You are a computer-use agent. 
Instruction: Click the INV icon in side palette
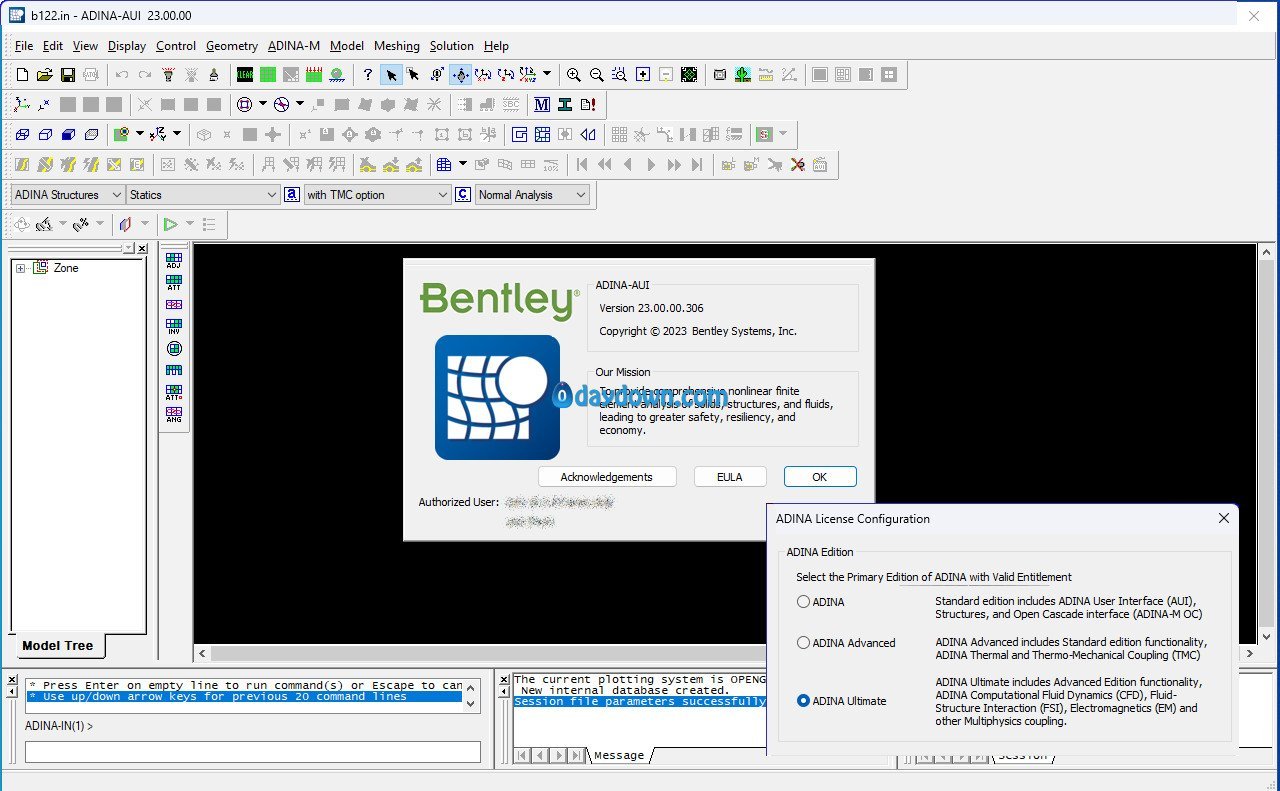pos(174,326)
